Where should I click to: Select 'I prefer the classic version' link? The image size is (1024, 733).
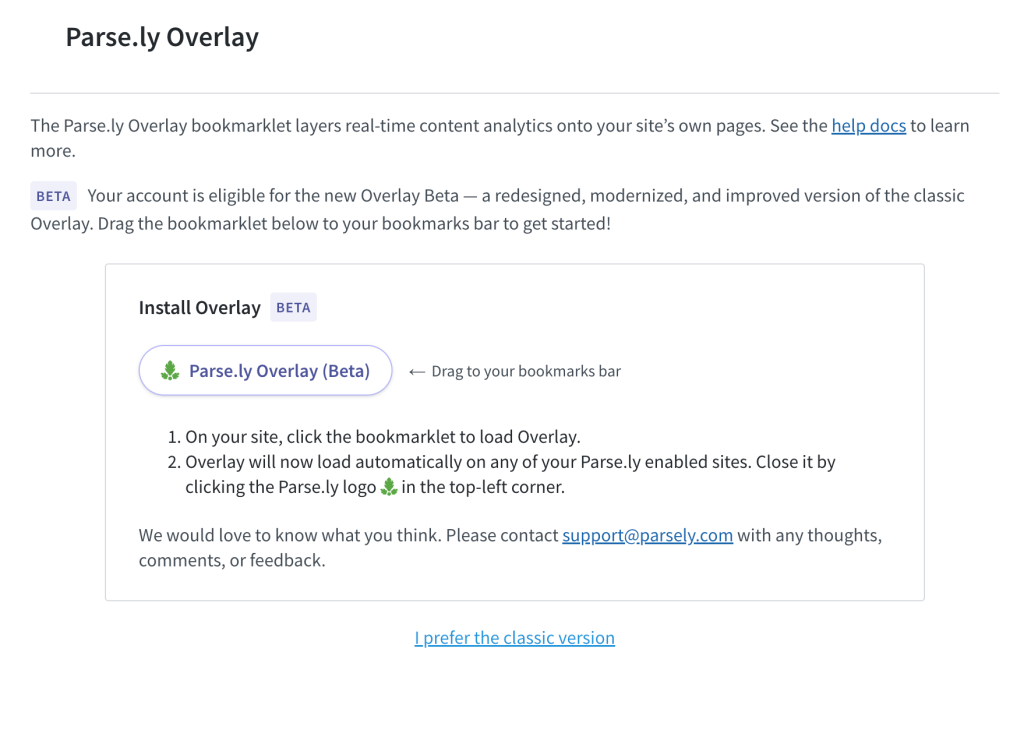[x=515, y=638]
